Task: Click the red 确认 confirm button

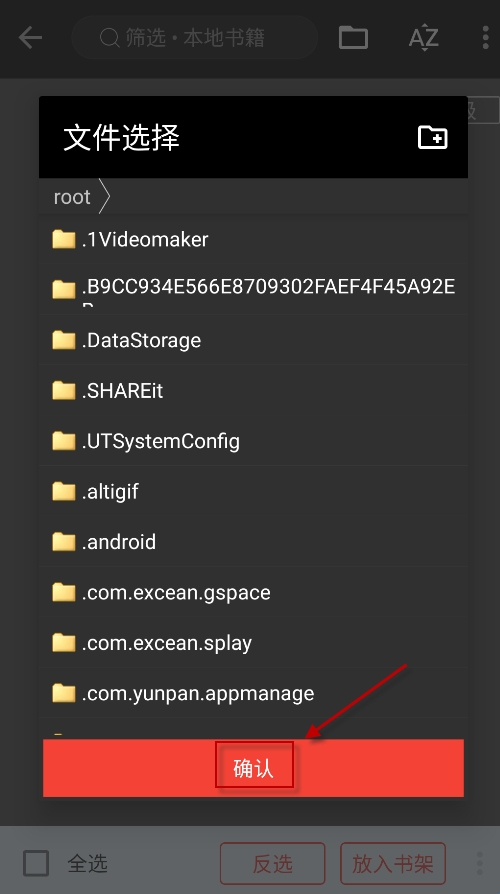Action: (x=253, y=768)
